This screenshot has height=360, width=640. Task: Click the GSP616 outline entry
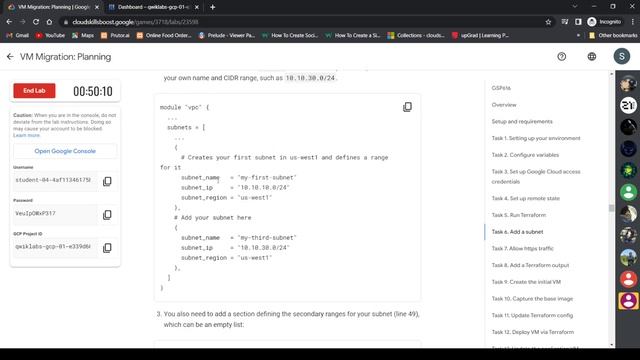(501, 88)
